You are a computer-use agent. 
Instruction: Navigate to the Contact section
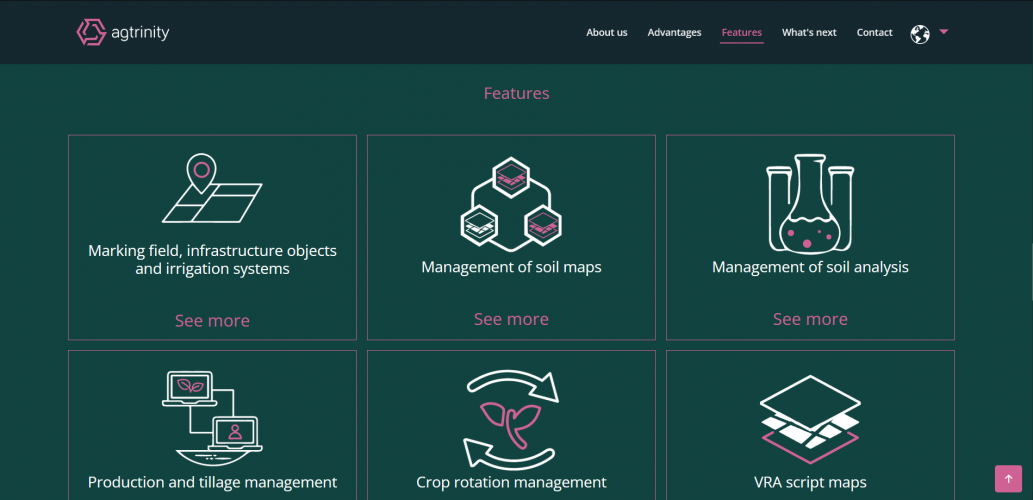(x=874, y=32)
